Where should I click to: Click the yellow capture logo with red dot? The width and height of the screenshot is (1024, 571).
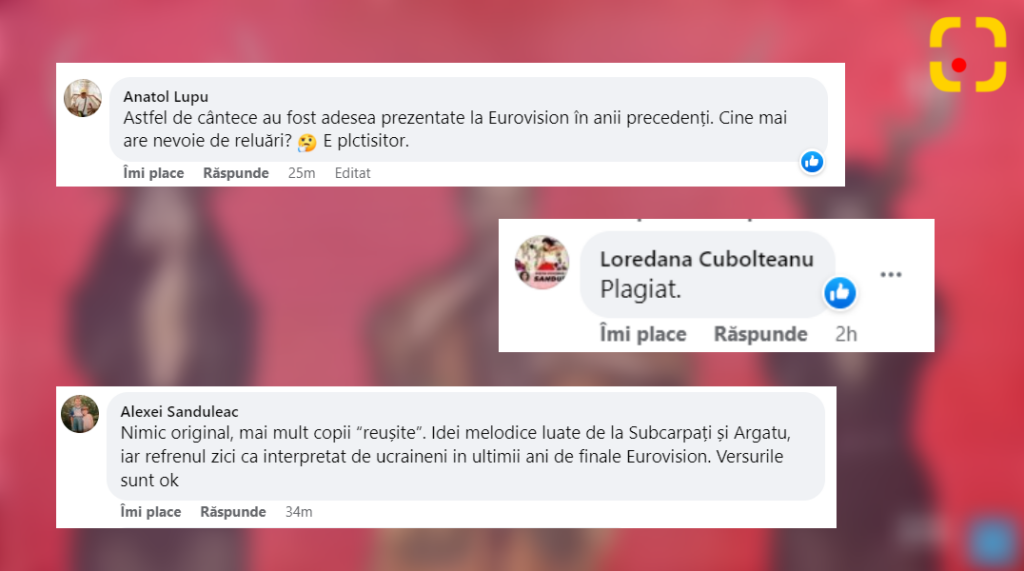point(968,54)
